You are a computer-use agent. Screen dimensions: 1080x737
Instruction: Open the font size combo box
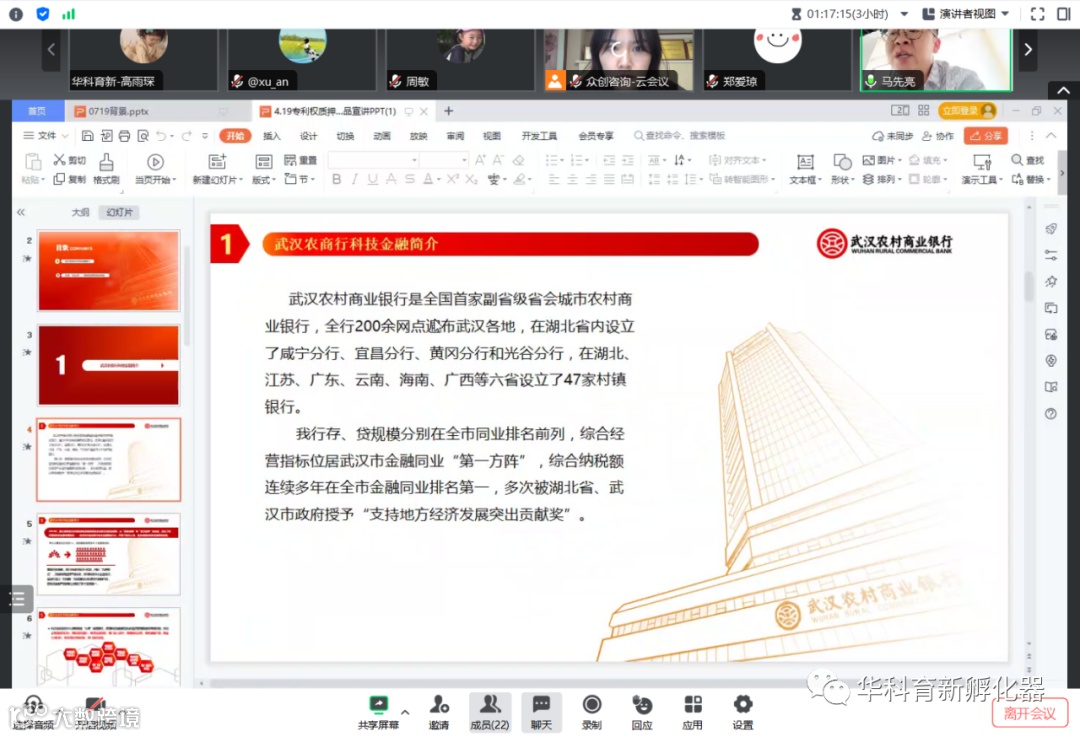[x=445, y=160]
